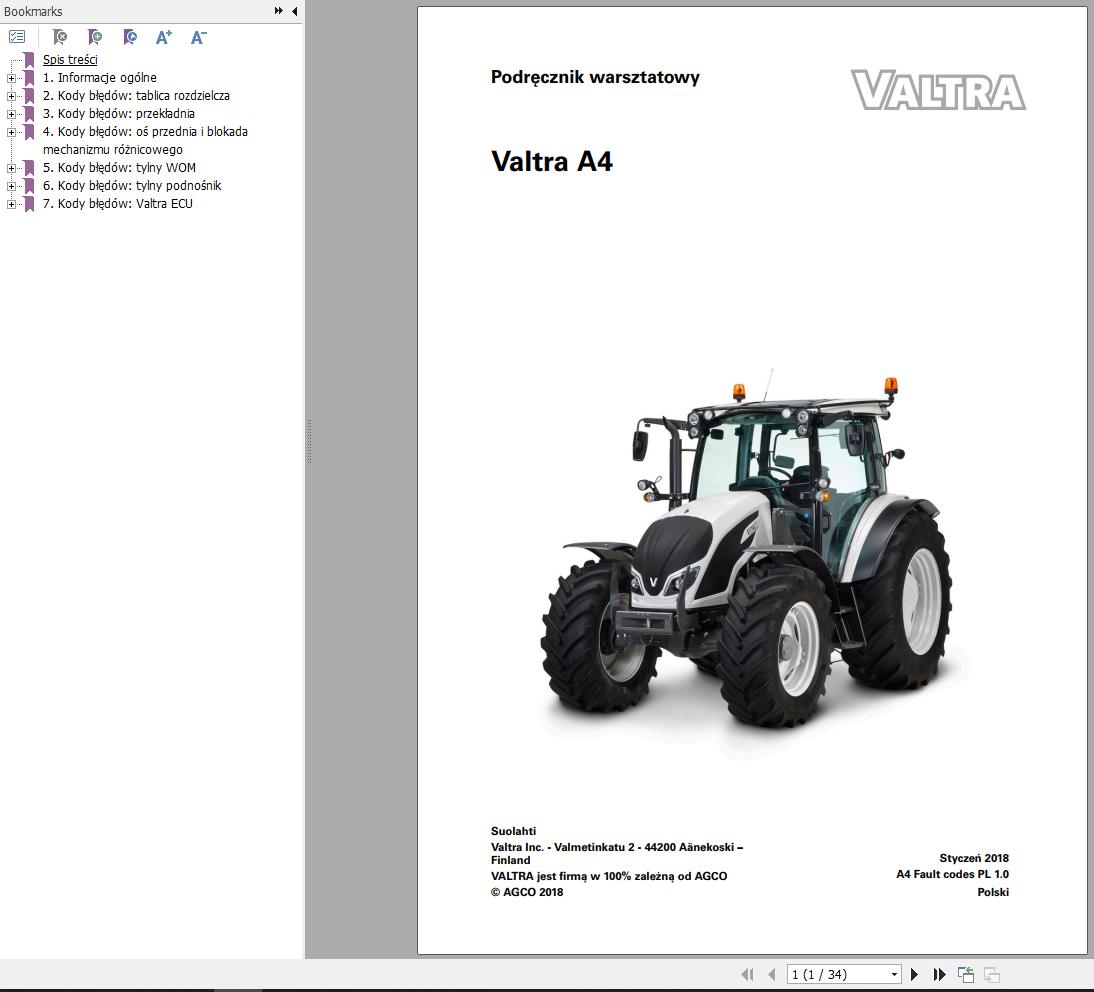Jump to last page with end arrow icon

[939, 973]
